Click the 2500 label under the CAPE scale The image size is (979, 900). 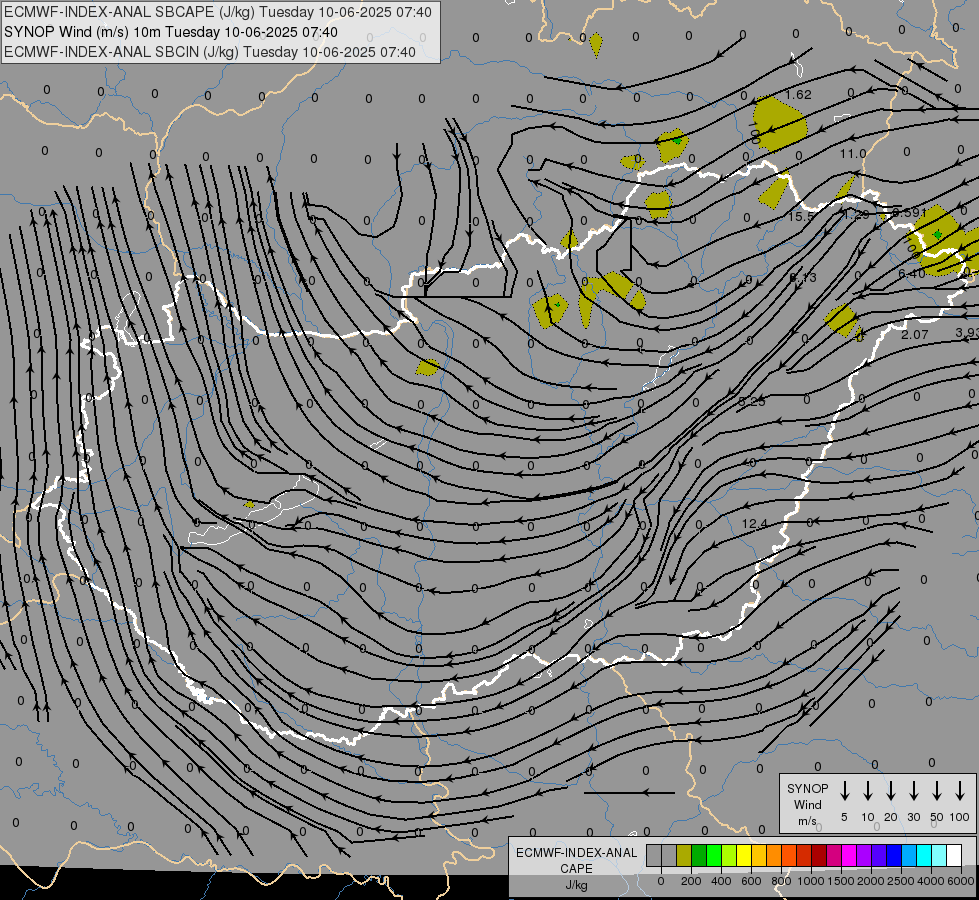pos(901,881)
